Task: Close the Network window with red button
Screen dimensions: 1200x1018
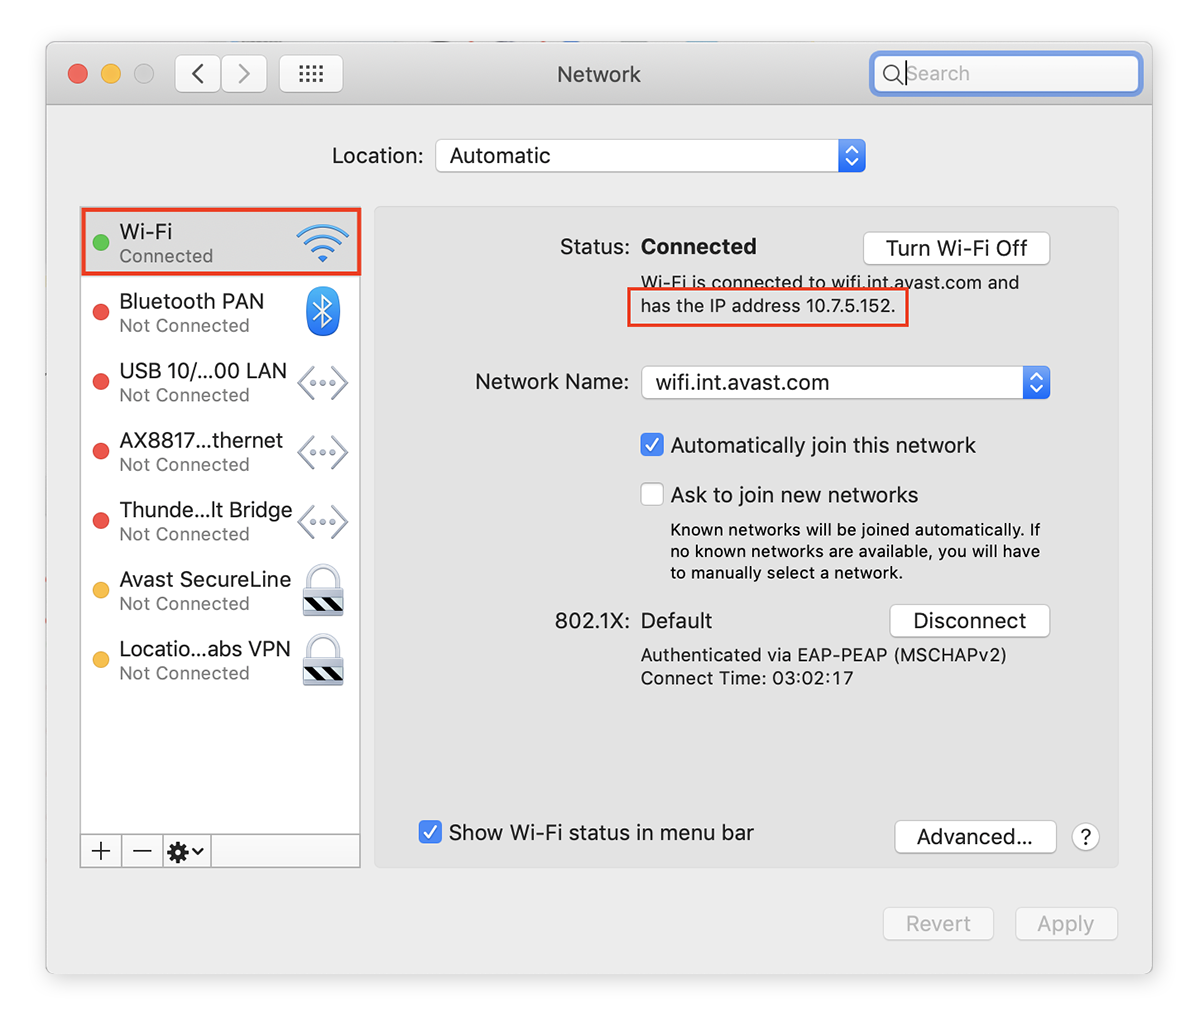Action: (x=78, y=74)
